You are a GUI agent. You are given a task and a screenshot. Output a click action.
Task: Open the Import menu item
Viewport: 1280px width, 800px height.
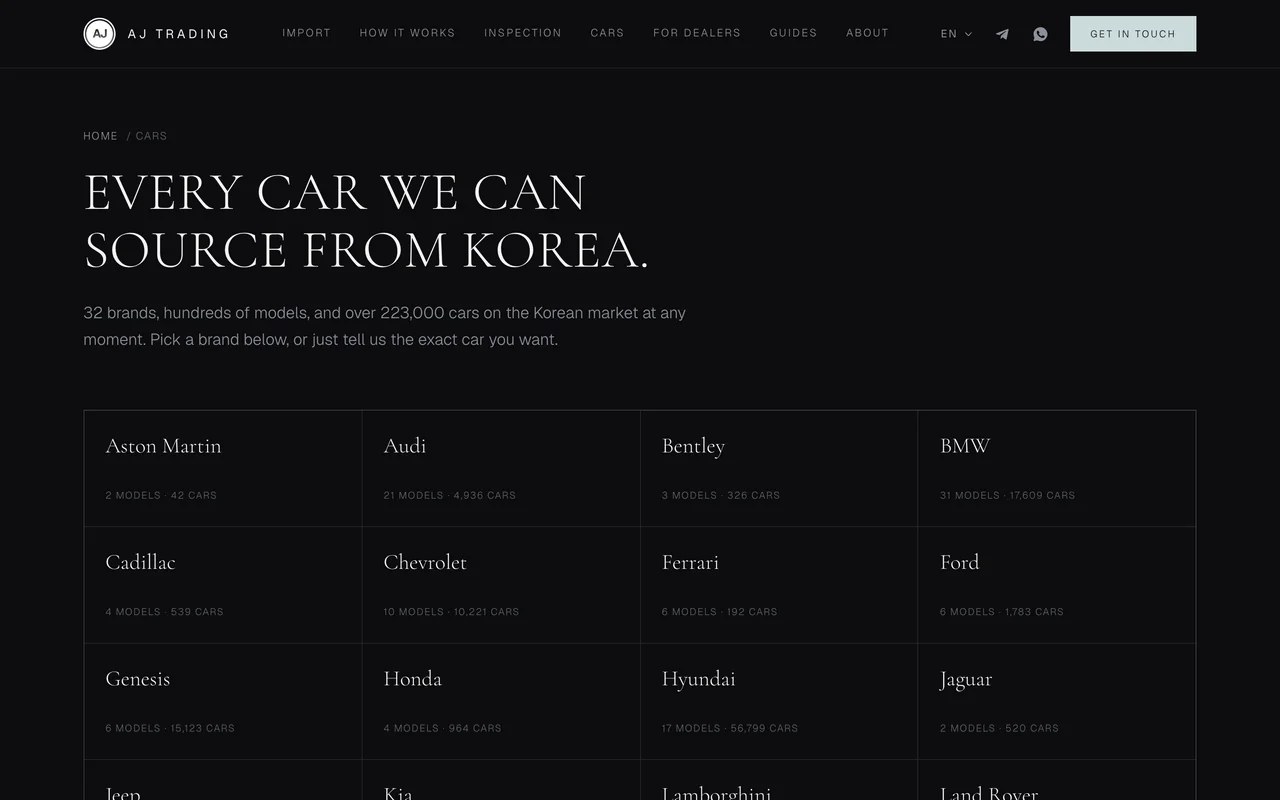[306, 33]
